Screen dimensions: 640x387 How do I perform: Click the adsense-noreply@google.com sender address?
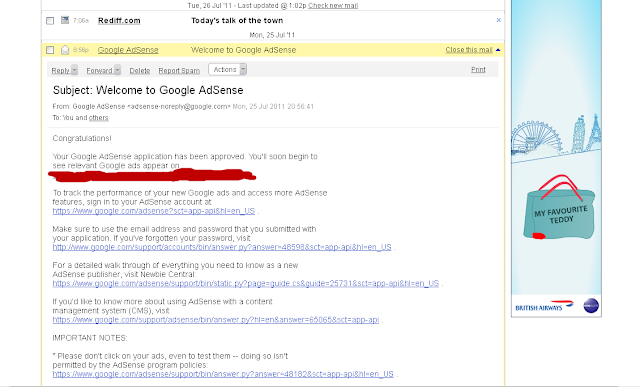[x=179, y=107]
